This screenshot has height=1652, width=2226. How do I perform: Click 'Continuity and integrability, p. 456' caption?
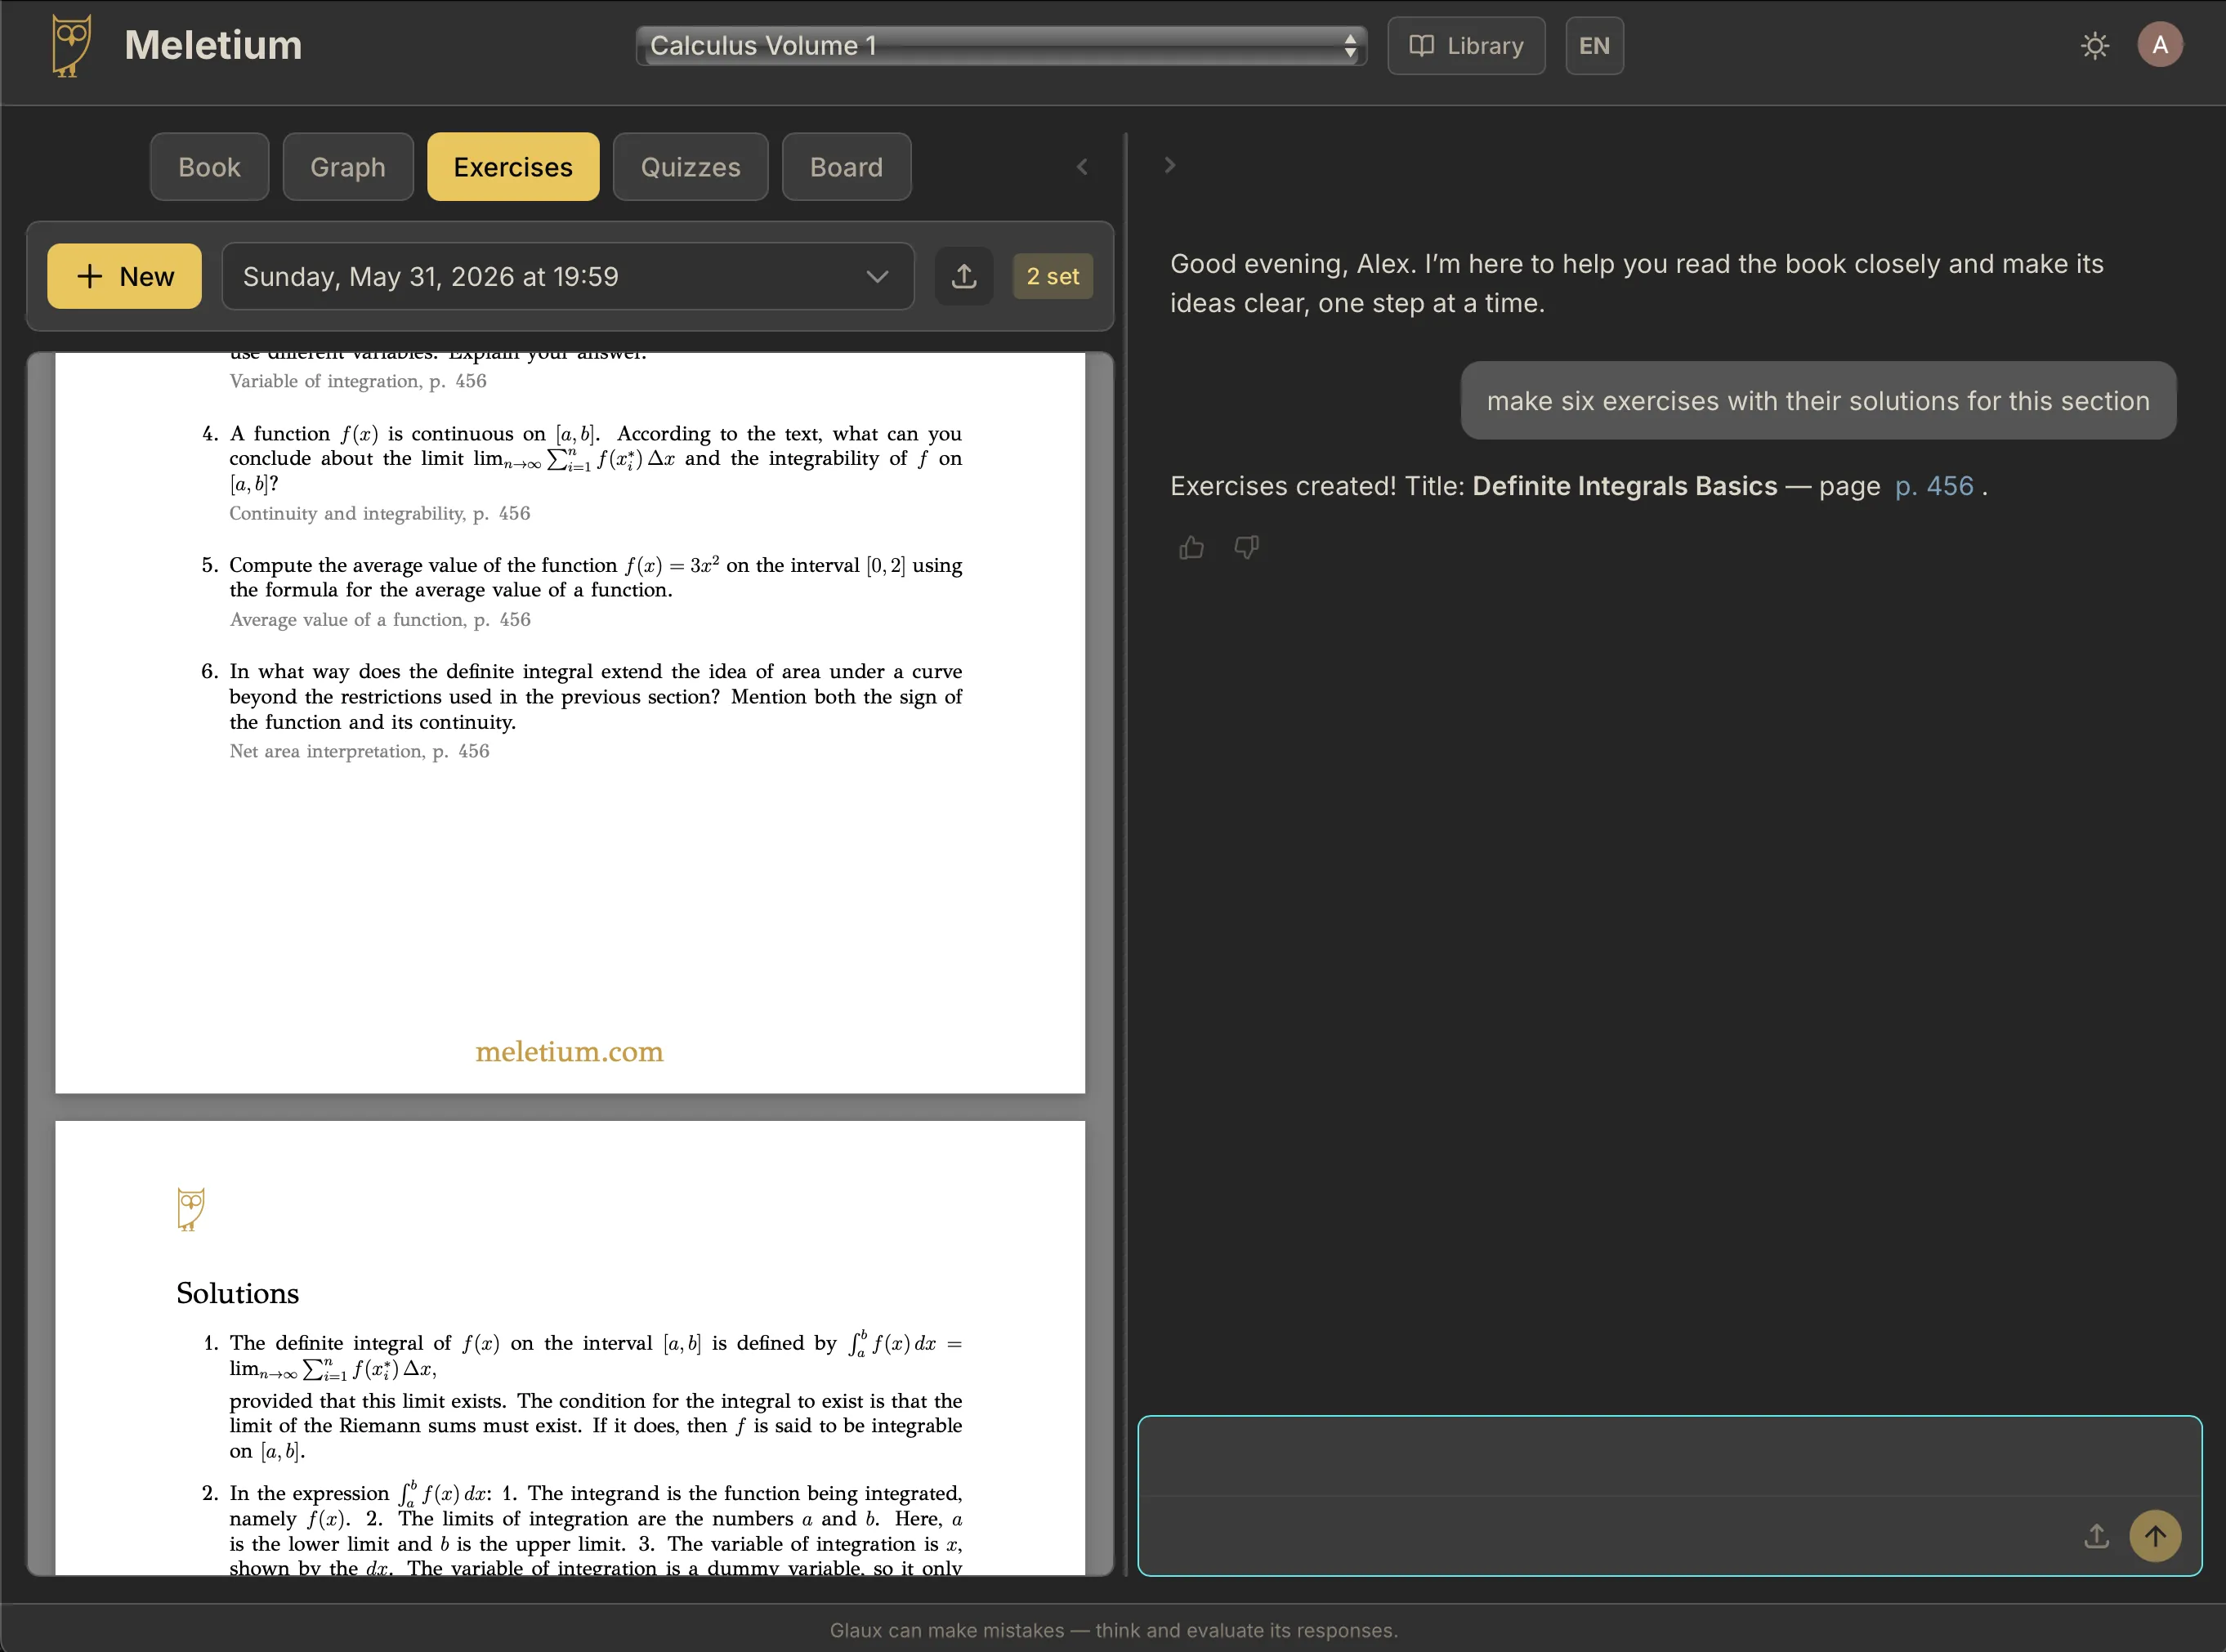(380, 513)
